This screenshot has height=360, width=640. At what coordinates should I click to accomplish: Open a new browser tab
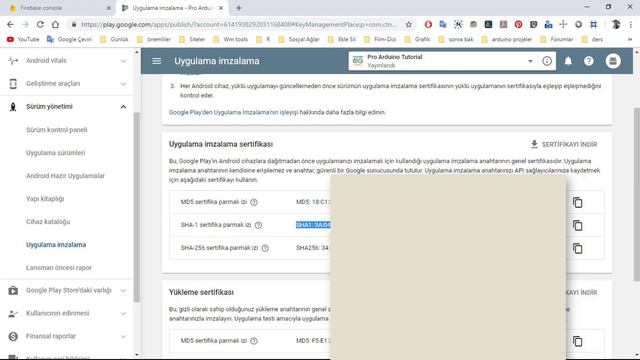pyautogui.click(x=239, y=8)
